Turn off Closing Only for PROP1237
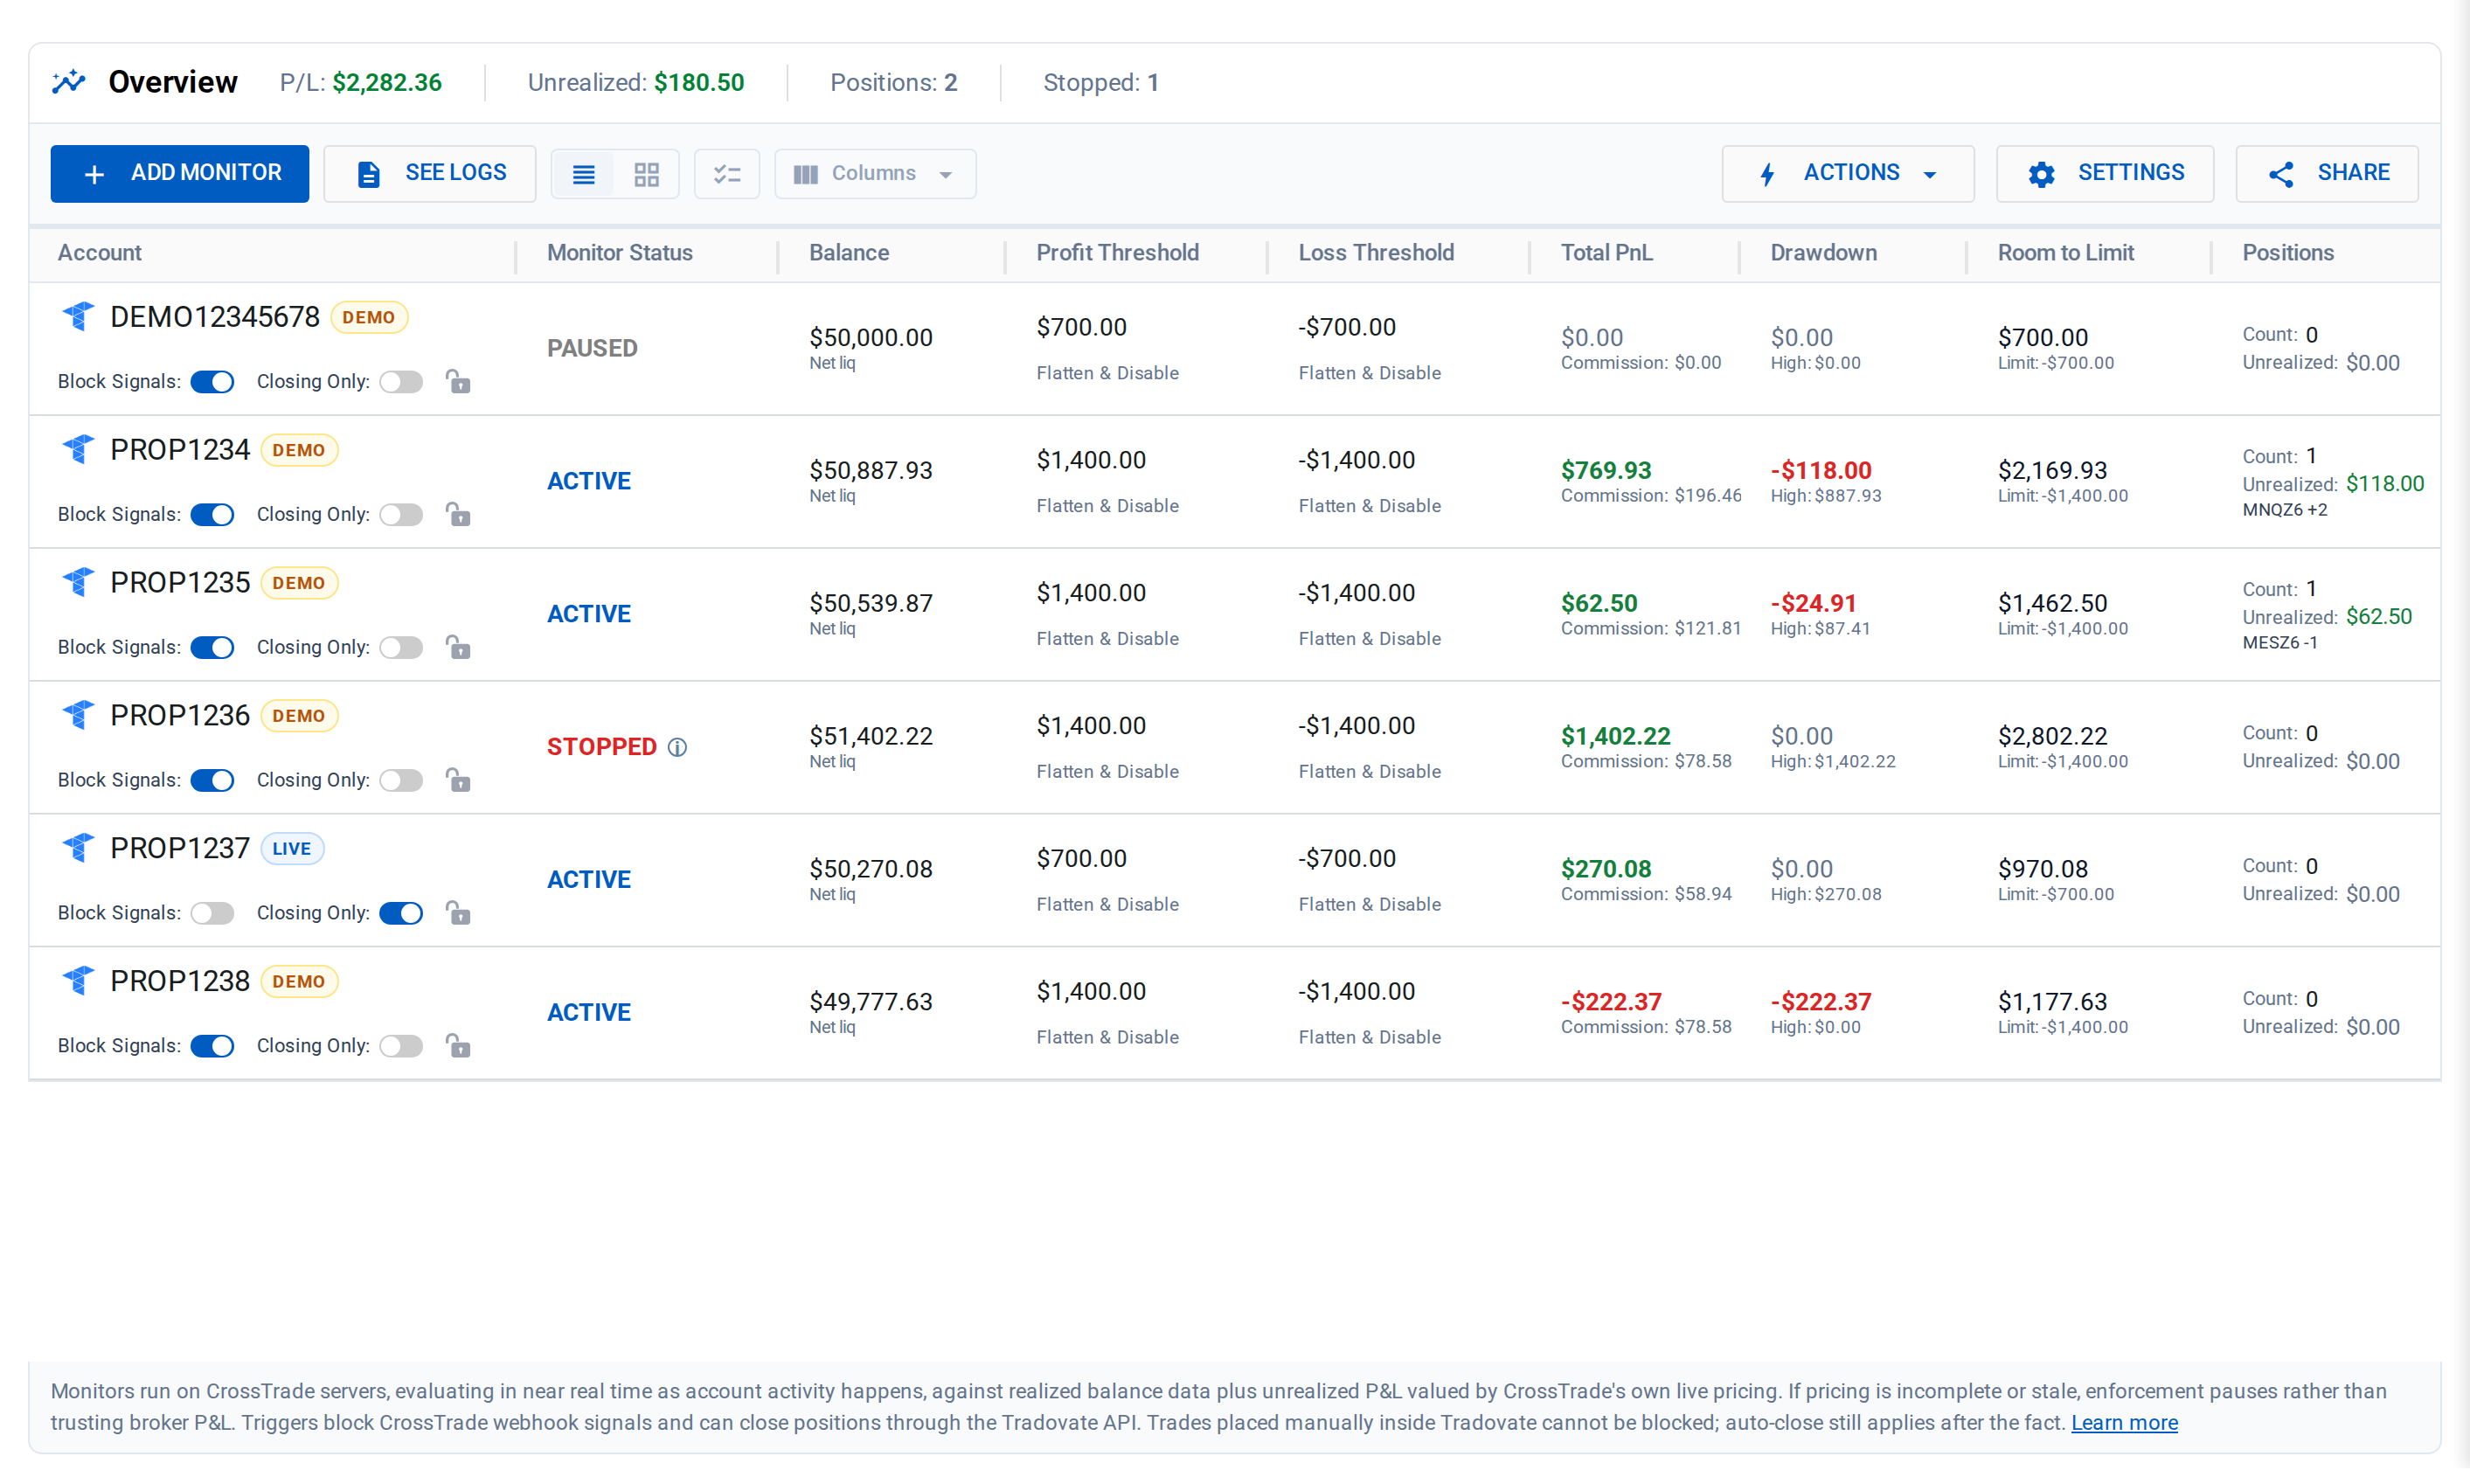Image resolution: width=2470 pixels, height=1484 pixels. click(401, 914)
